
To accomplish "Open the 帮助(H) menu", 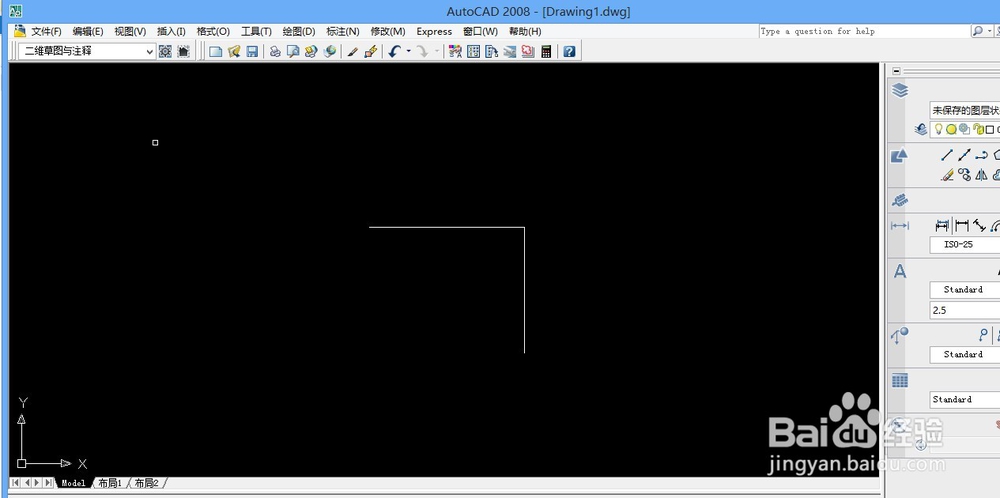I will (x=525, y=31).
